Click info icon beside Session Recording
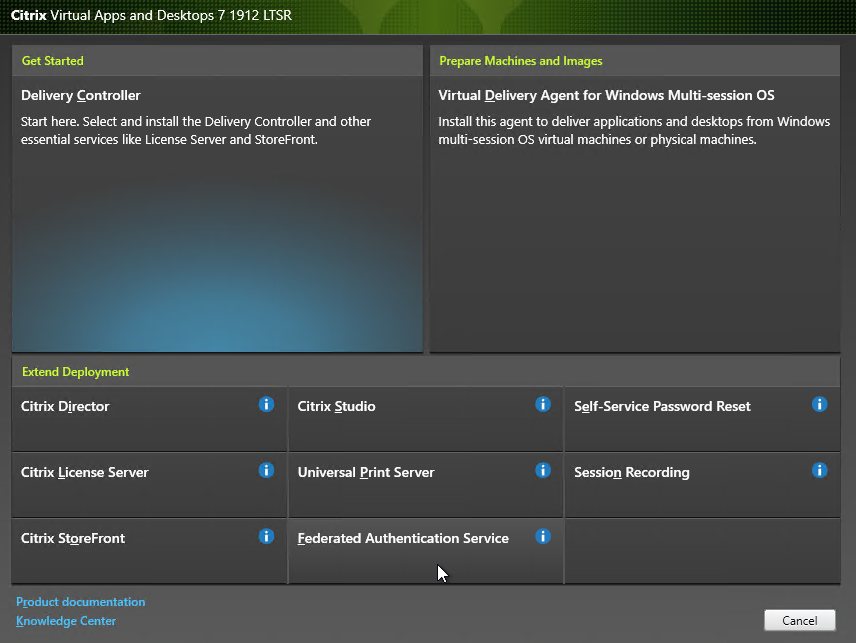Image resolution: width=856 pixels, height=643 pixels. tap(819, 470)
